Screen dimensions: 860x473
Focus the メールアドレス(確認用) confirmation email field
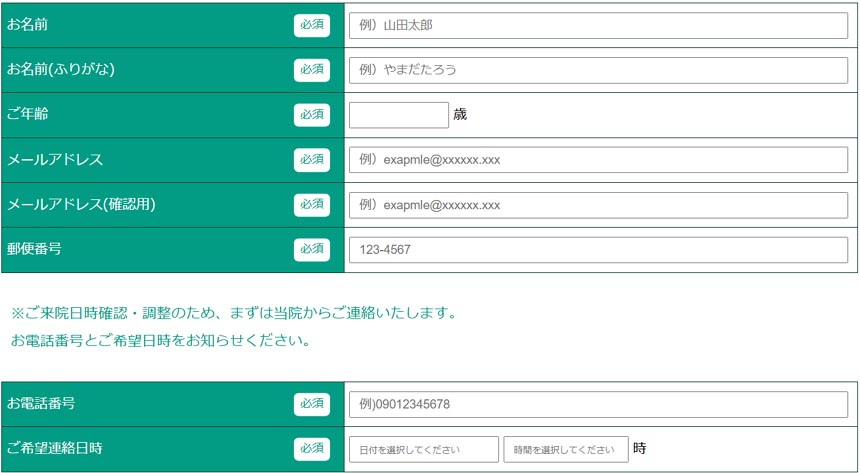click(598, 205)
